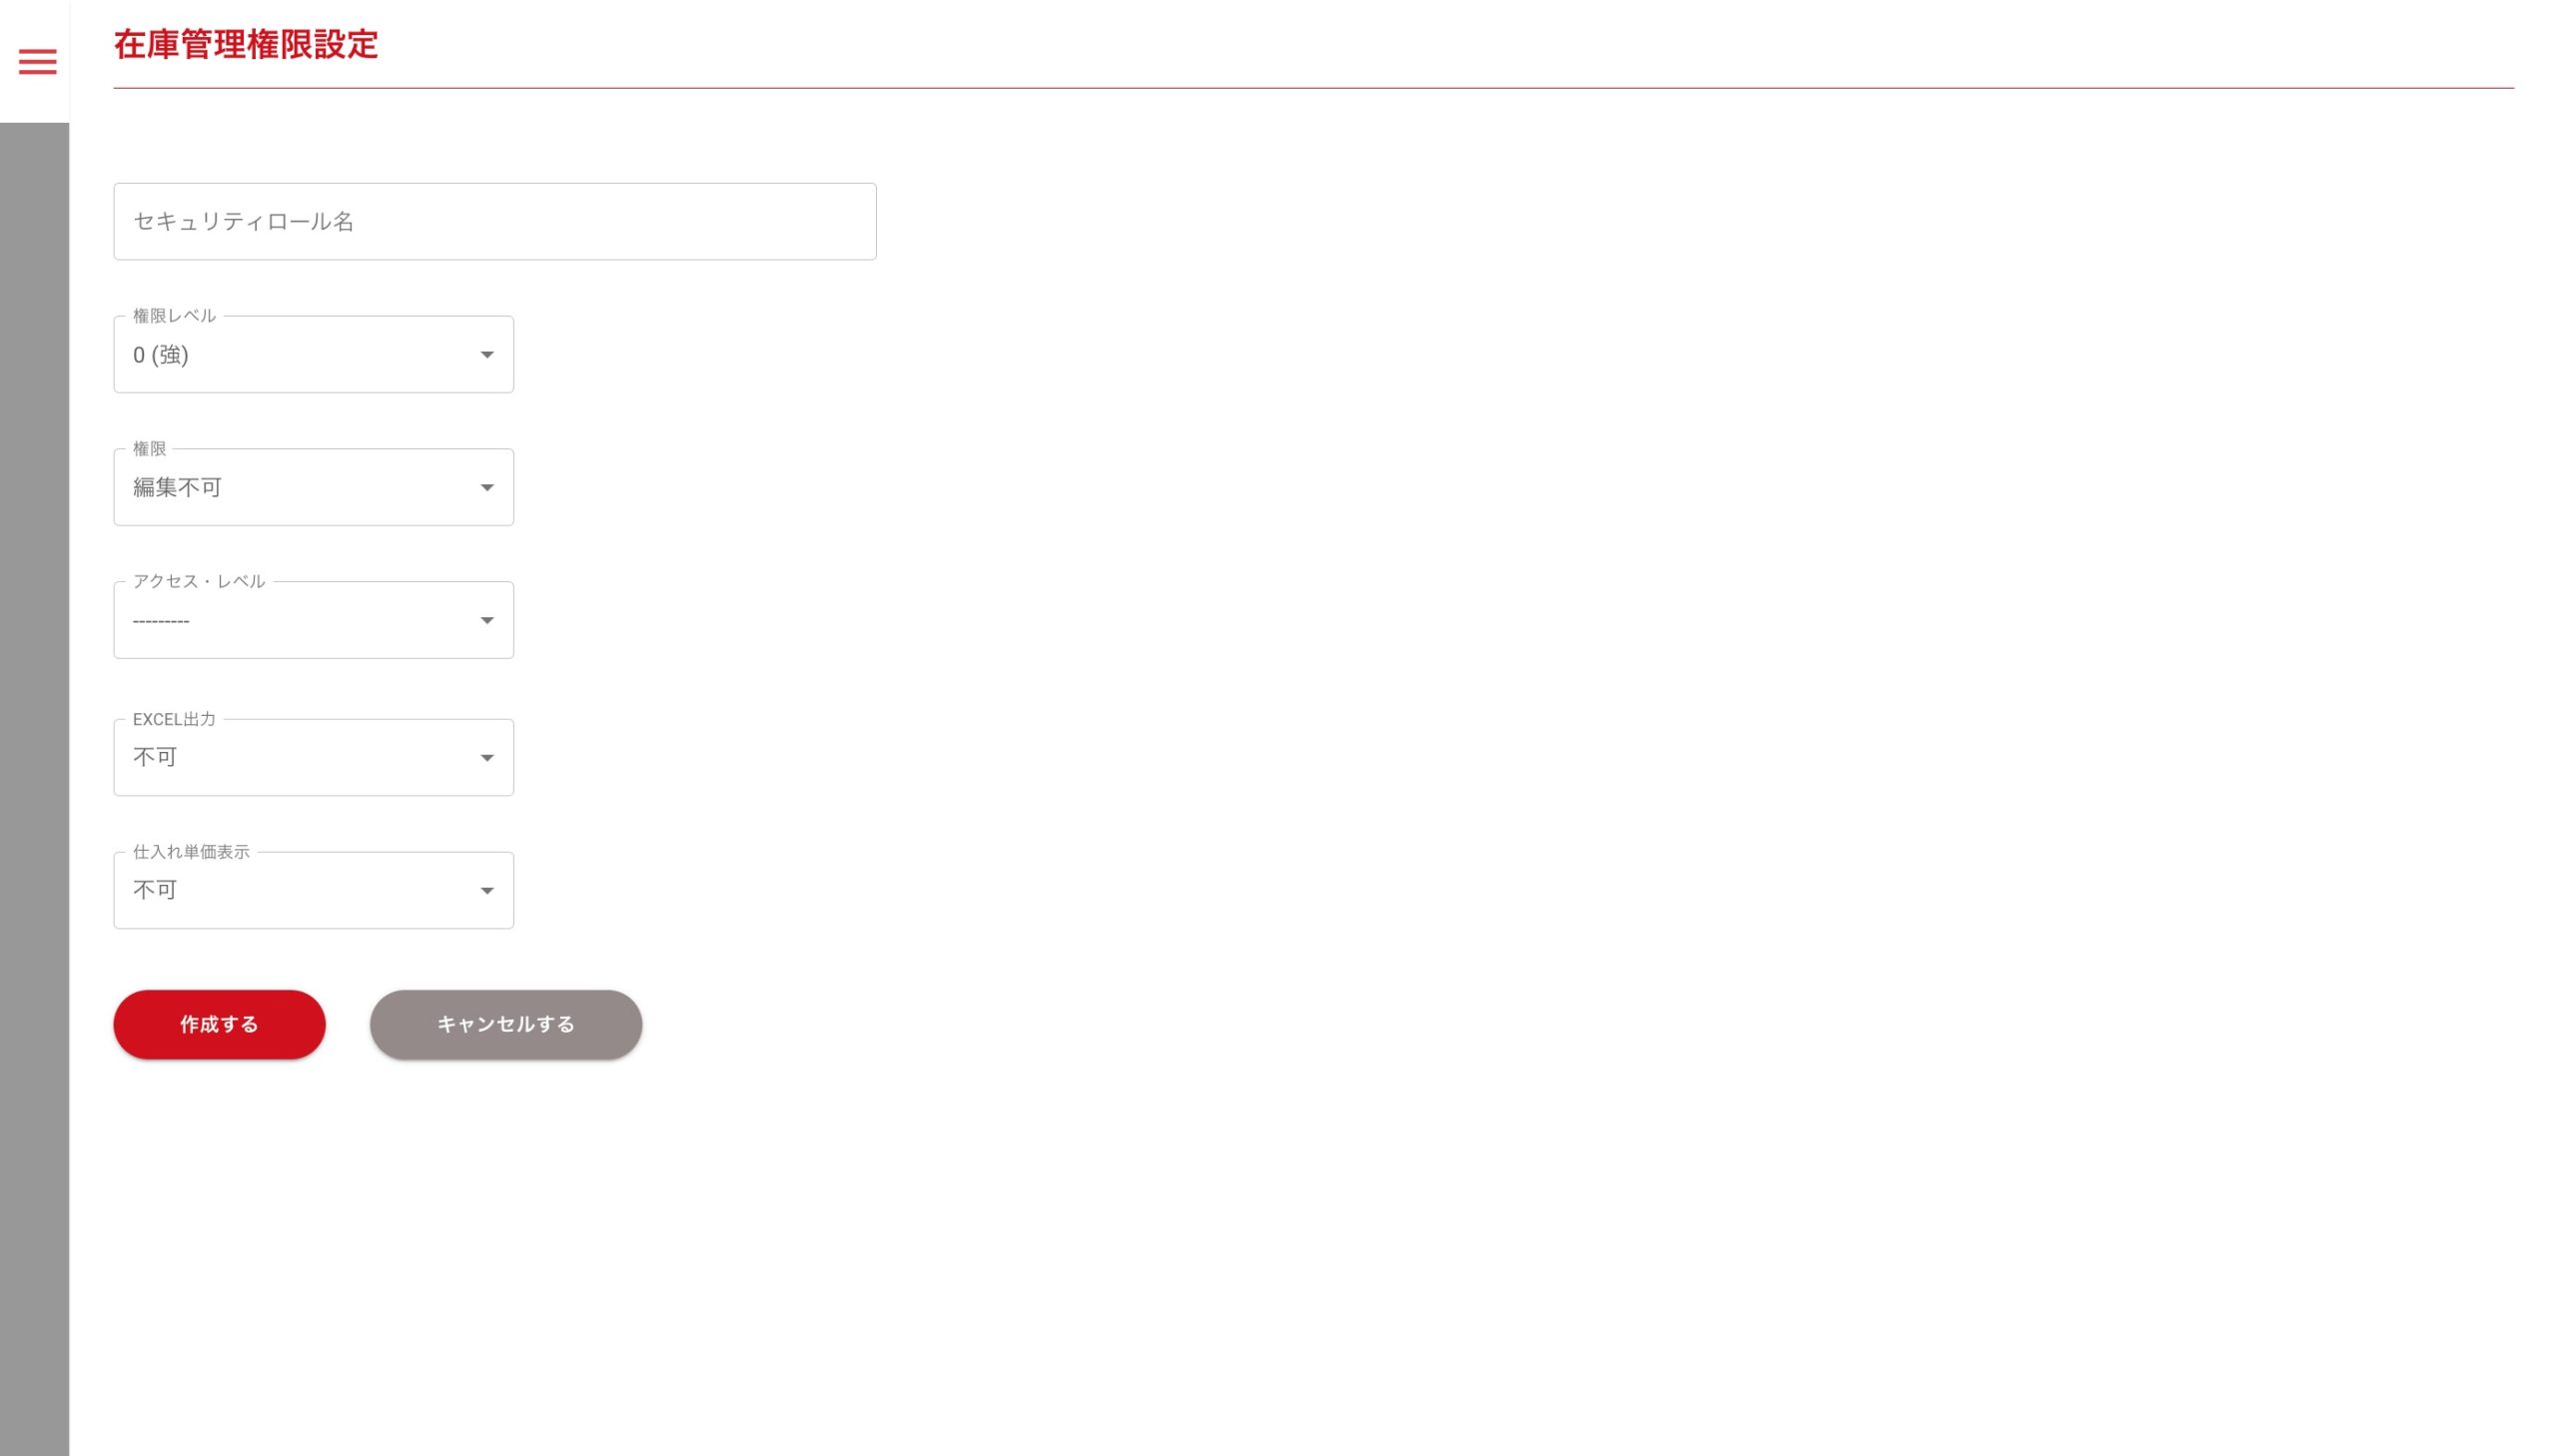The width and height of the screenshot is (2557, 1456).
Task: Open the empty アクセス・レベル select box
Action: click(x=300, y=621)
